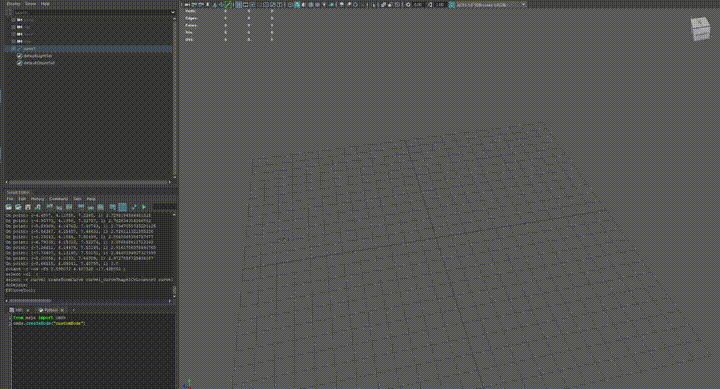The height and width of the screenshot is (389, 720).
Task: Click Clear Input icon
Action: point(59,207)
